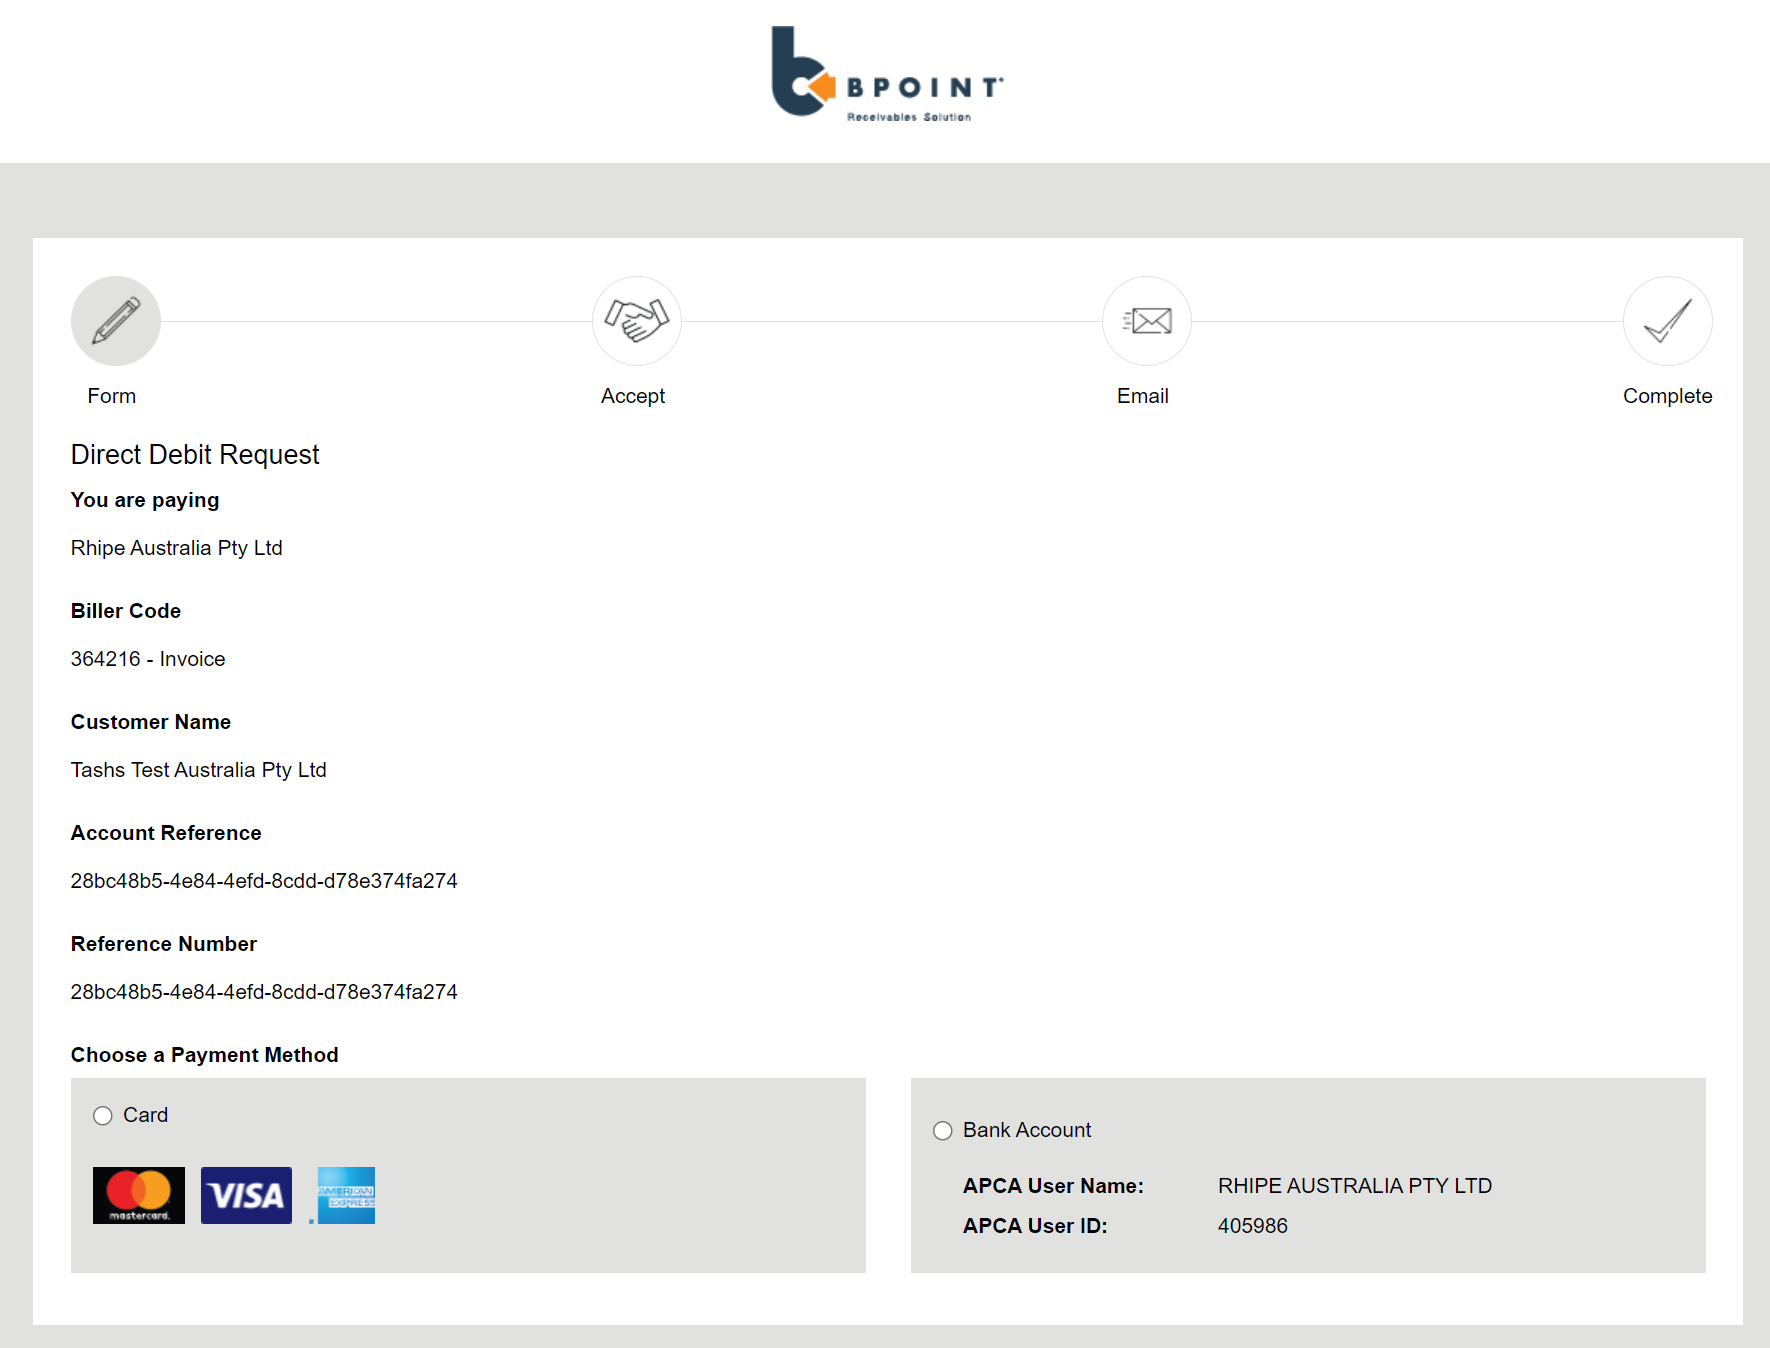The height and width of the screenshot is (1348, 1770).
Task: Click the handshake Accept step icon
Action: (x=637, y=321)
